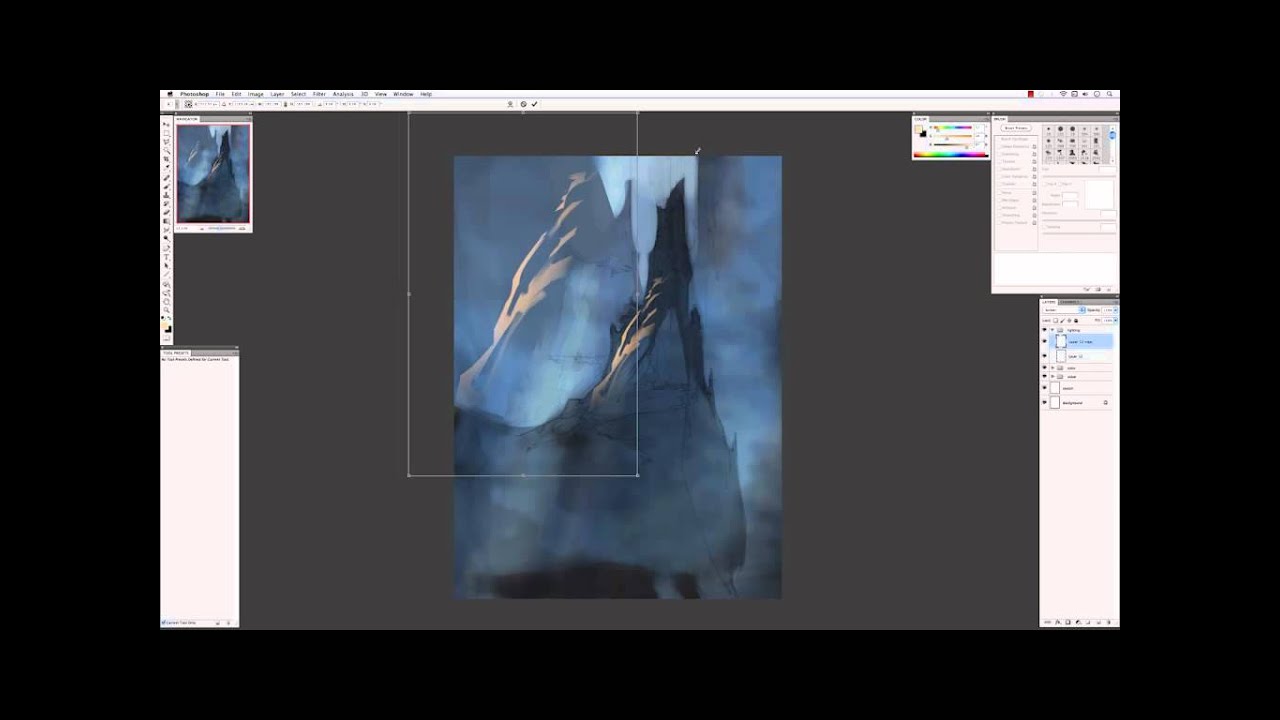The height and width of the screenshot is (720, 1280).
Task: Open the Analysis menu
Action: click(x=343, y=94)
